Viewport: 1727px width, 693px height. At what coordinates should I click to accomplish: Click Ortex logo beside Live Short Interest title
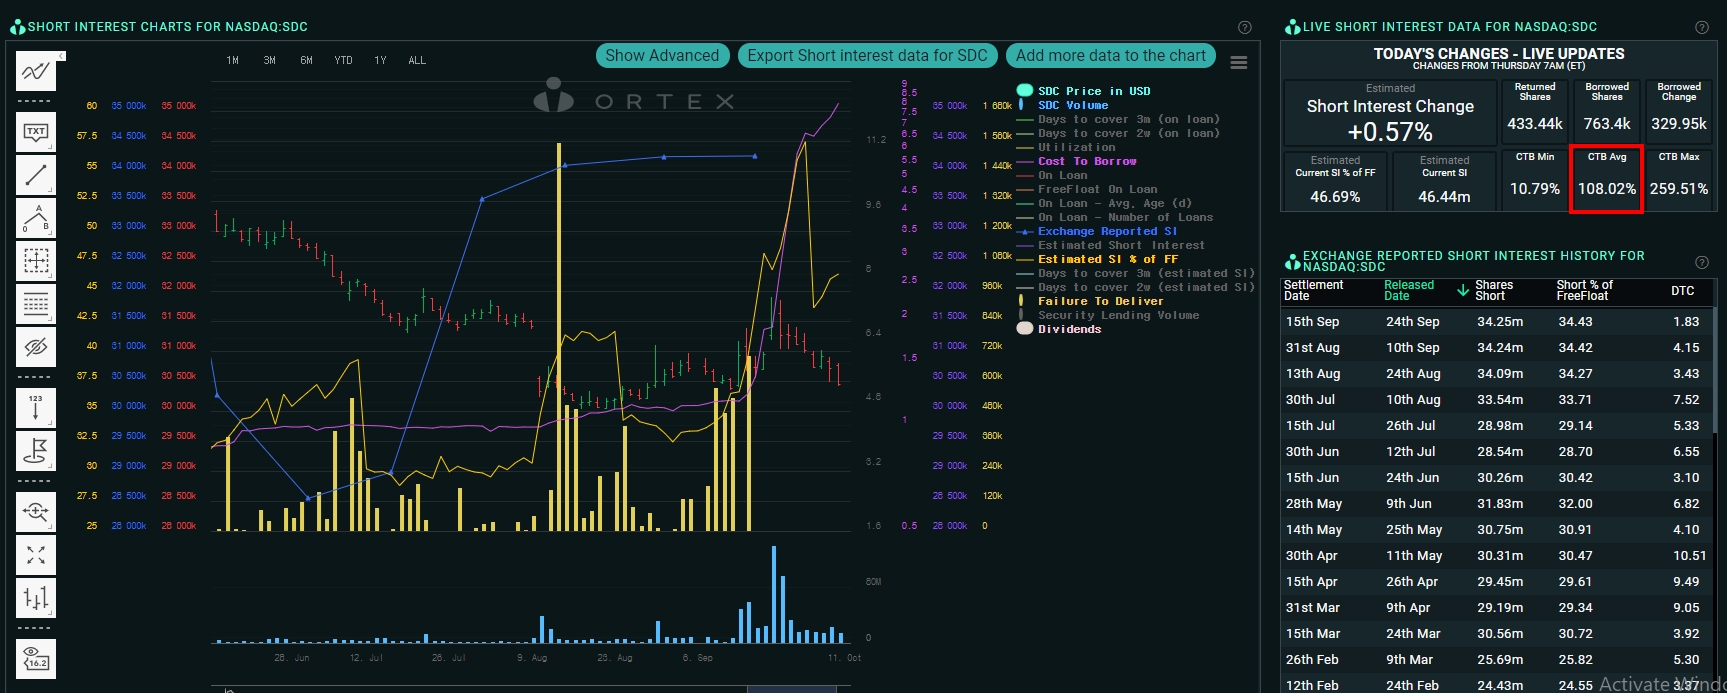click(1292, 27)
